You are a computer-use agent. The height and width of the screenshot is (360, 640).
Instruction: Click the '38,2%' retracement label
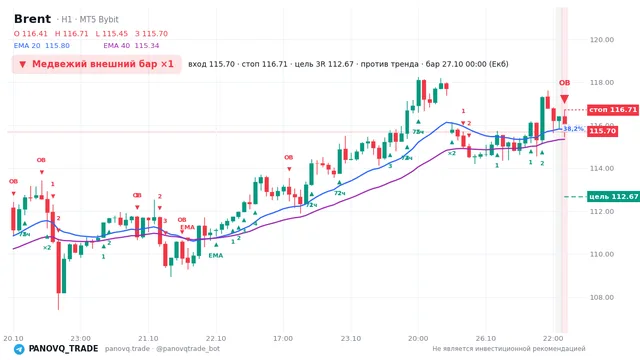573,129
